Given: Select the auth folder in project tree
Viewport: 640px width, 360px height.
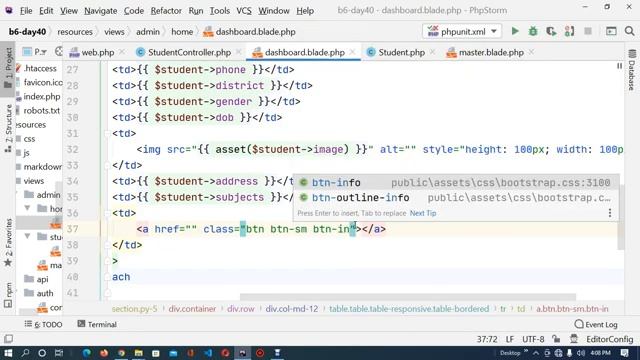Looking at the screenshot, I should click(x=39, y=293).
